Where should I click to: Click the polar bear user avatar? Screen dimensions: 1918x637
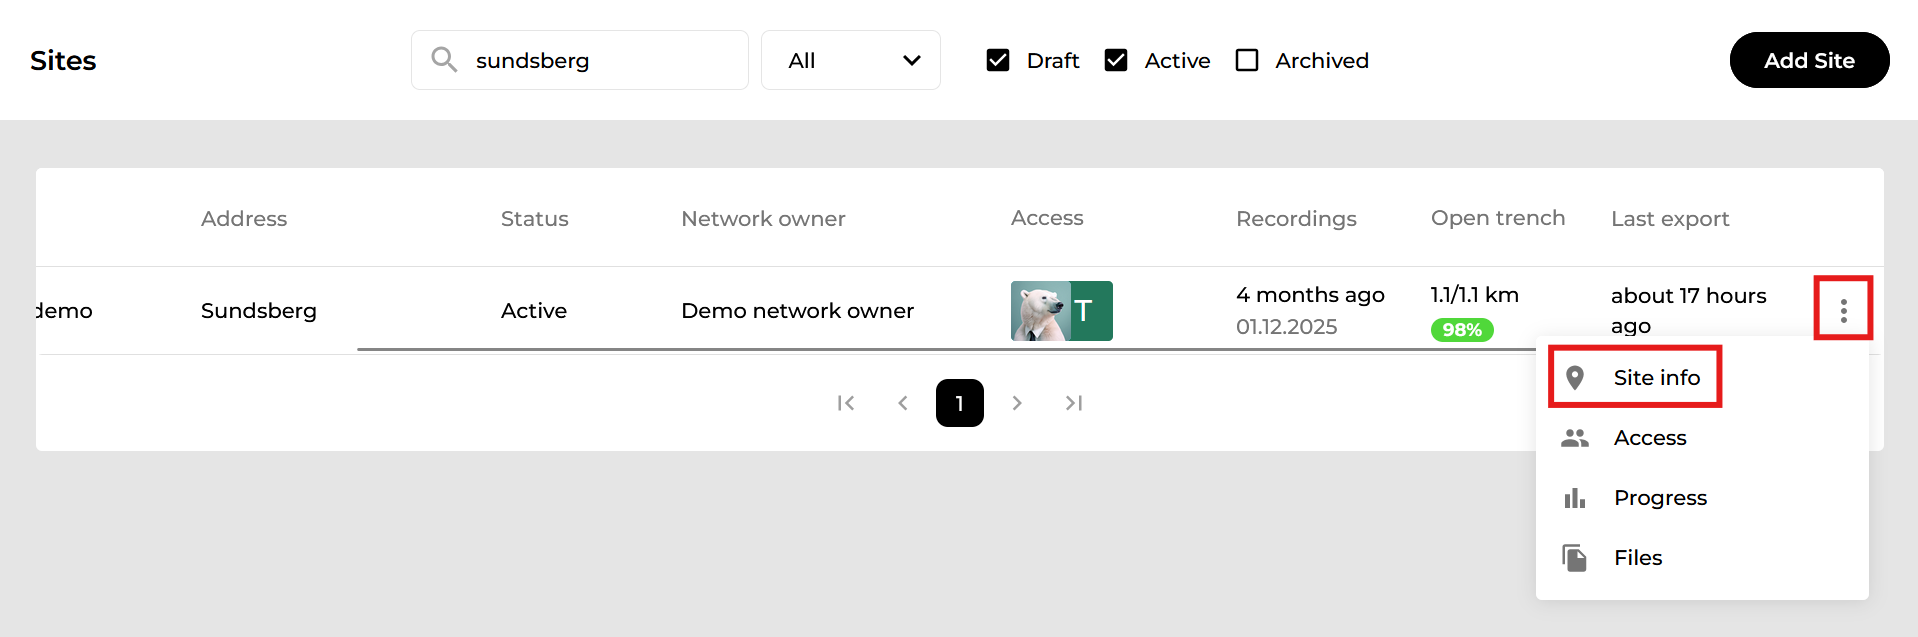point(1040,311)
